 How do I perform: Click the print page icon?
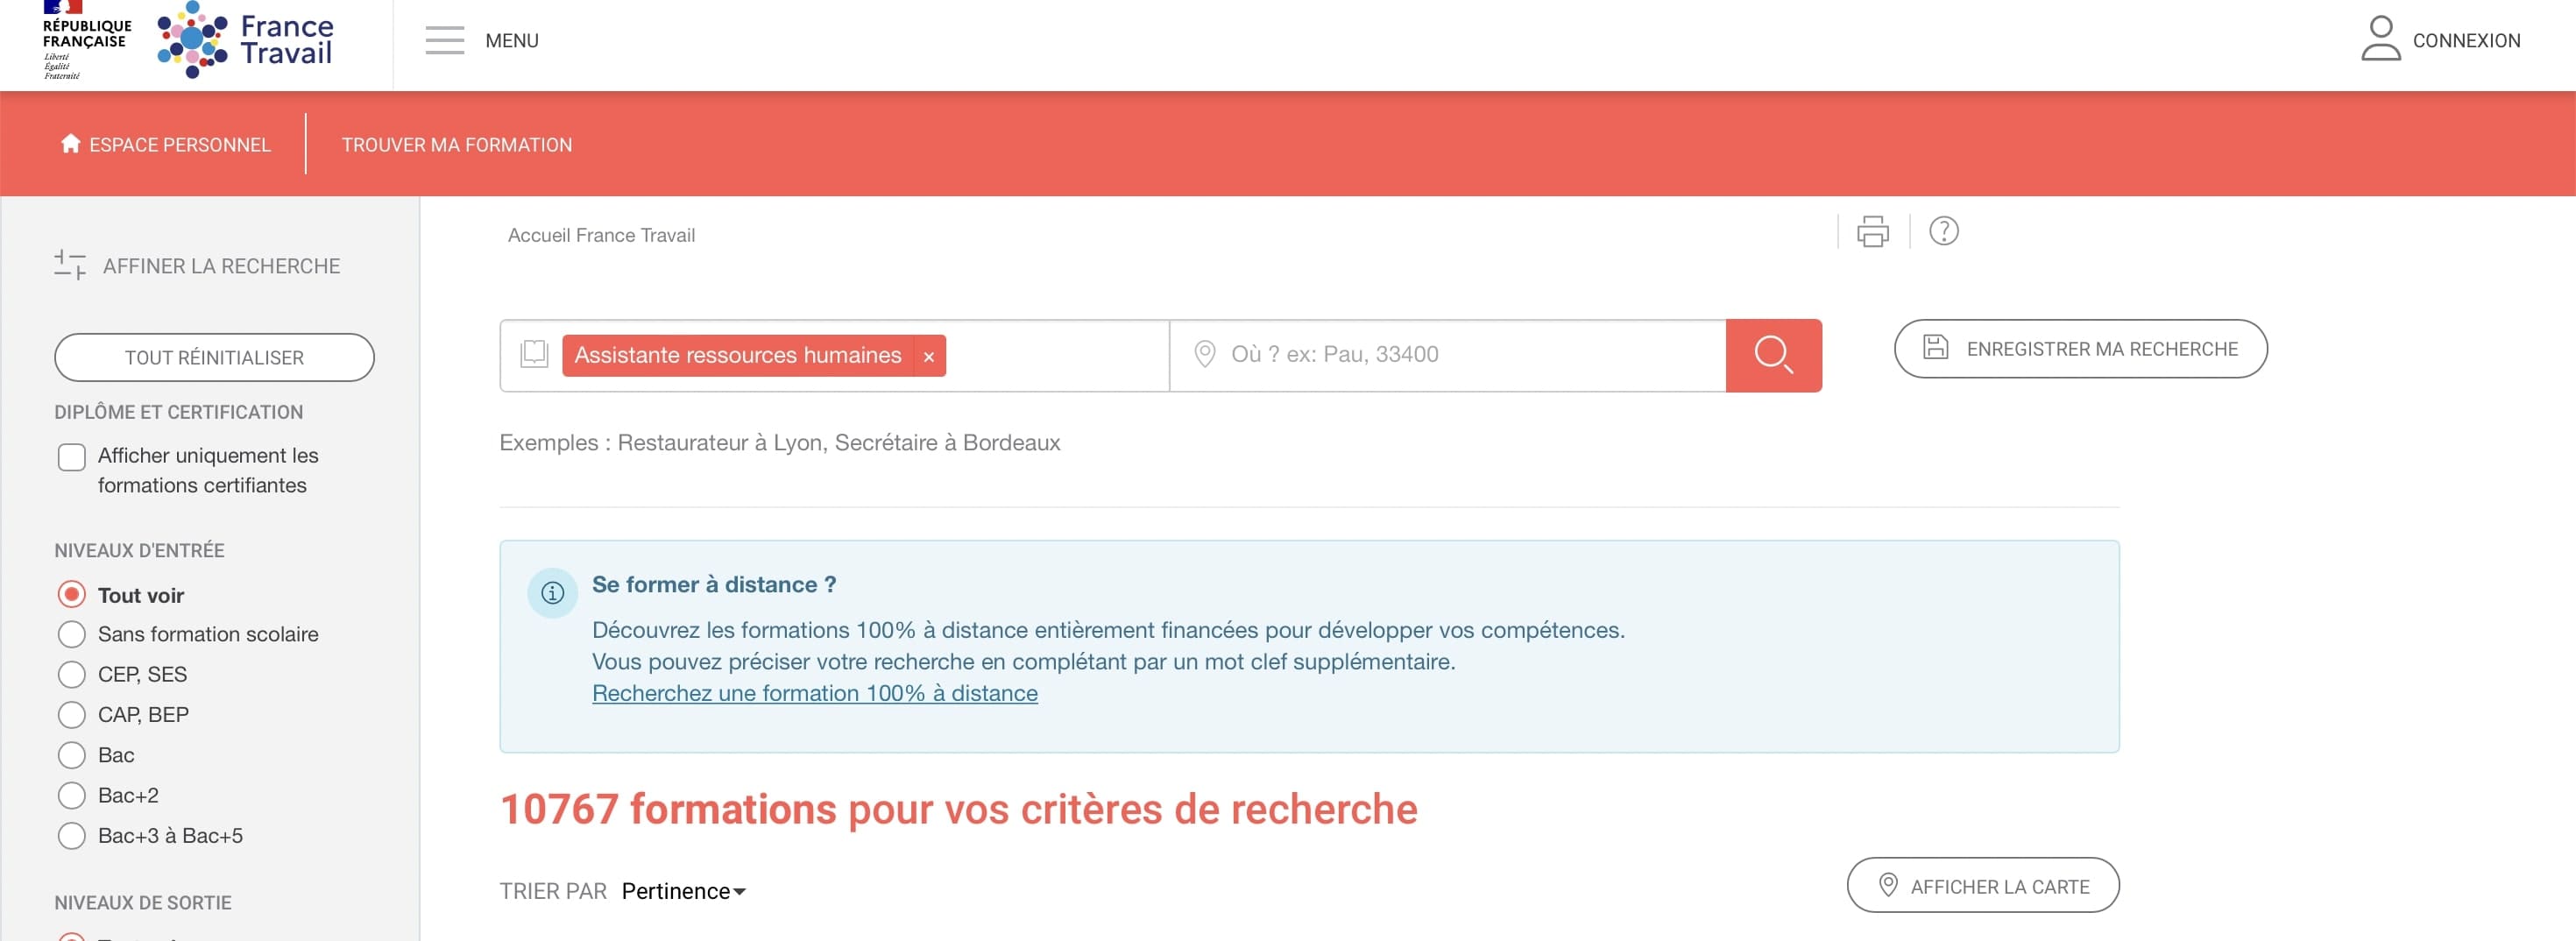coord(1872,232)
